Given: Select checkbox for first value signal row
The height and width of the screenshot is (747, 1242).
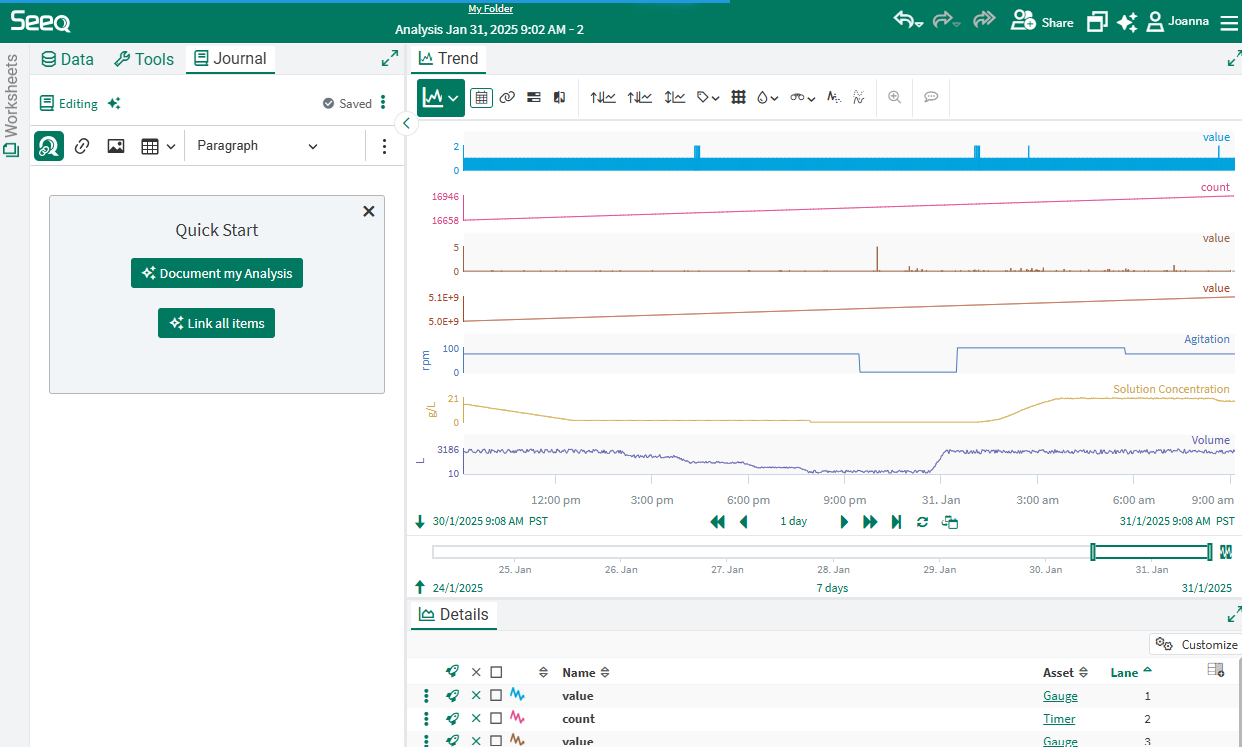Looking at the screenshot, I should [x=496, y=696].
